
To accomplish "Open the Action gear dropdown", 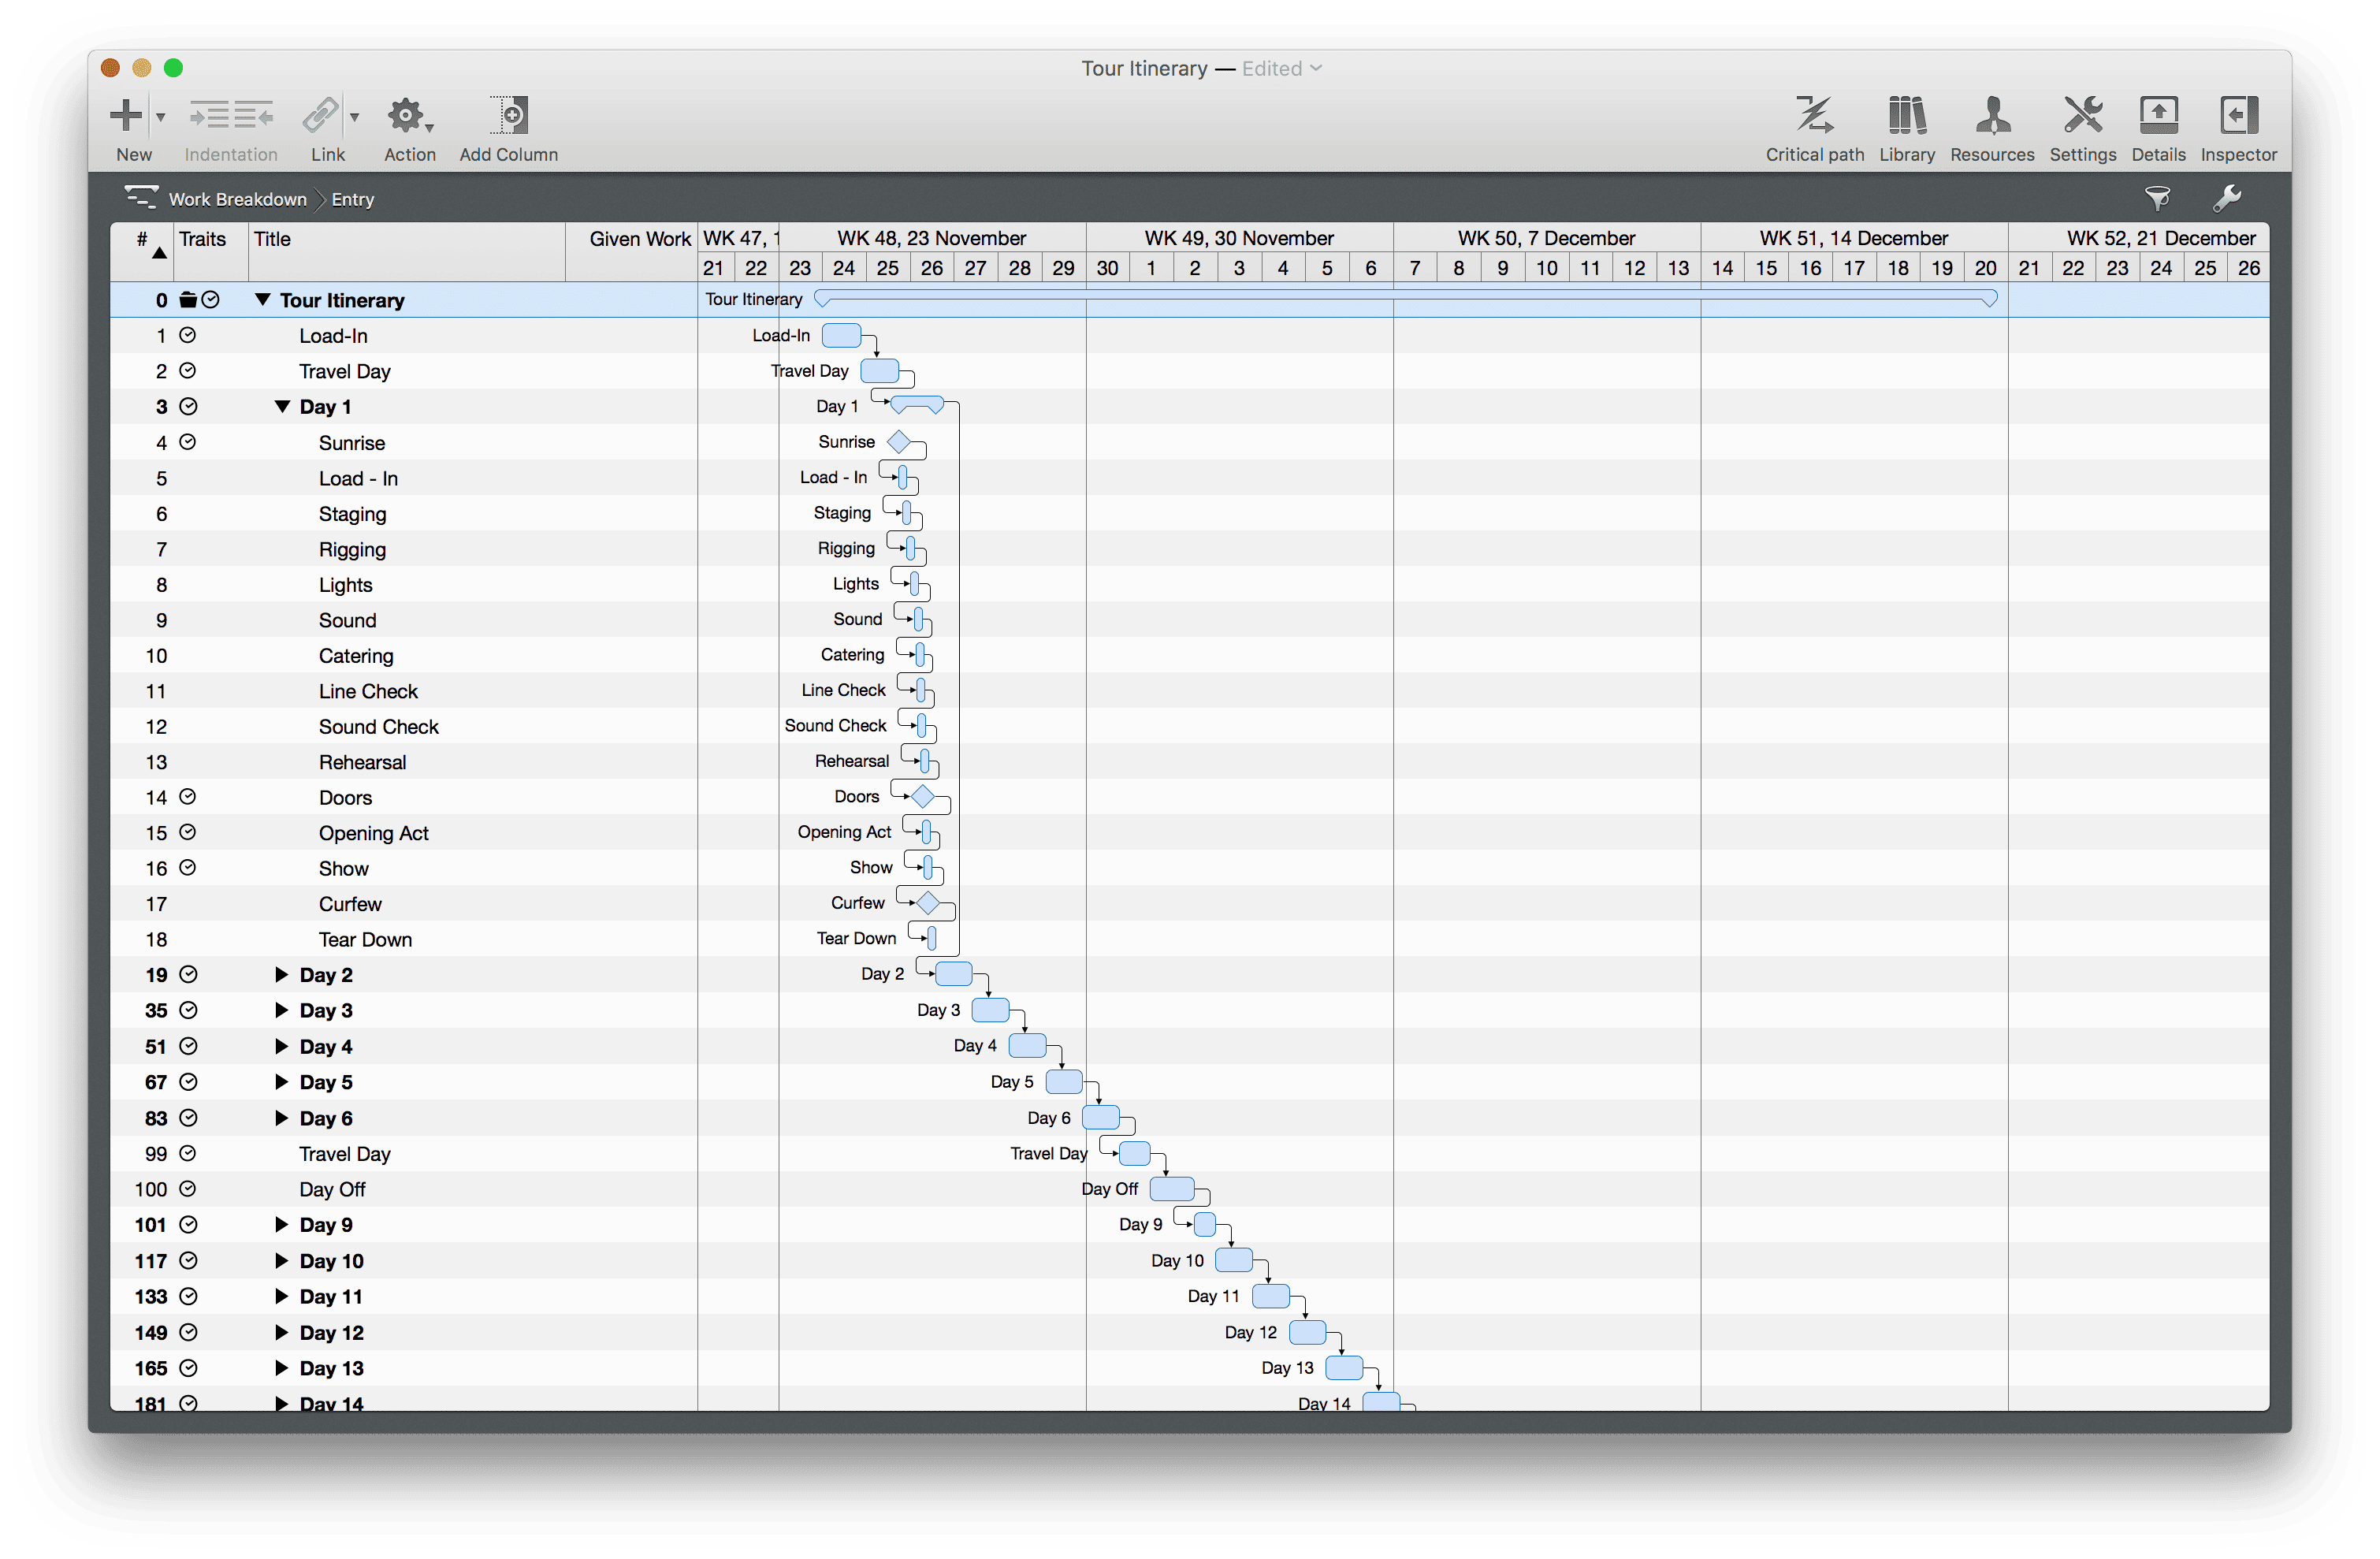I will point(409,117).
